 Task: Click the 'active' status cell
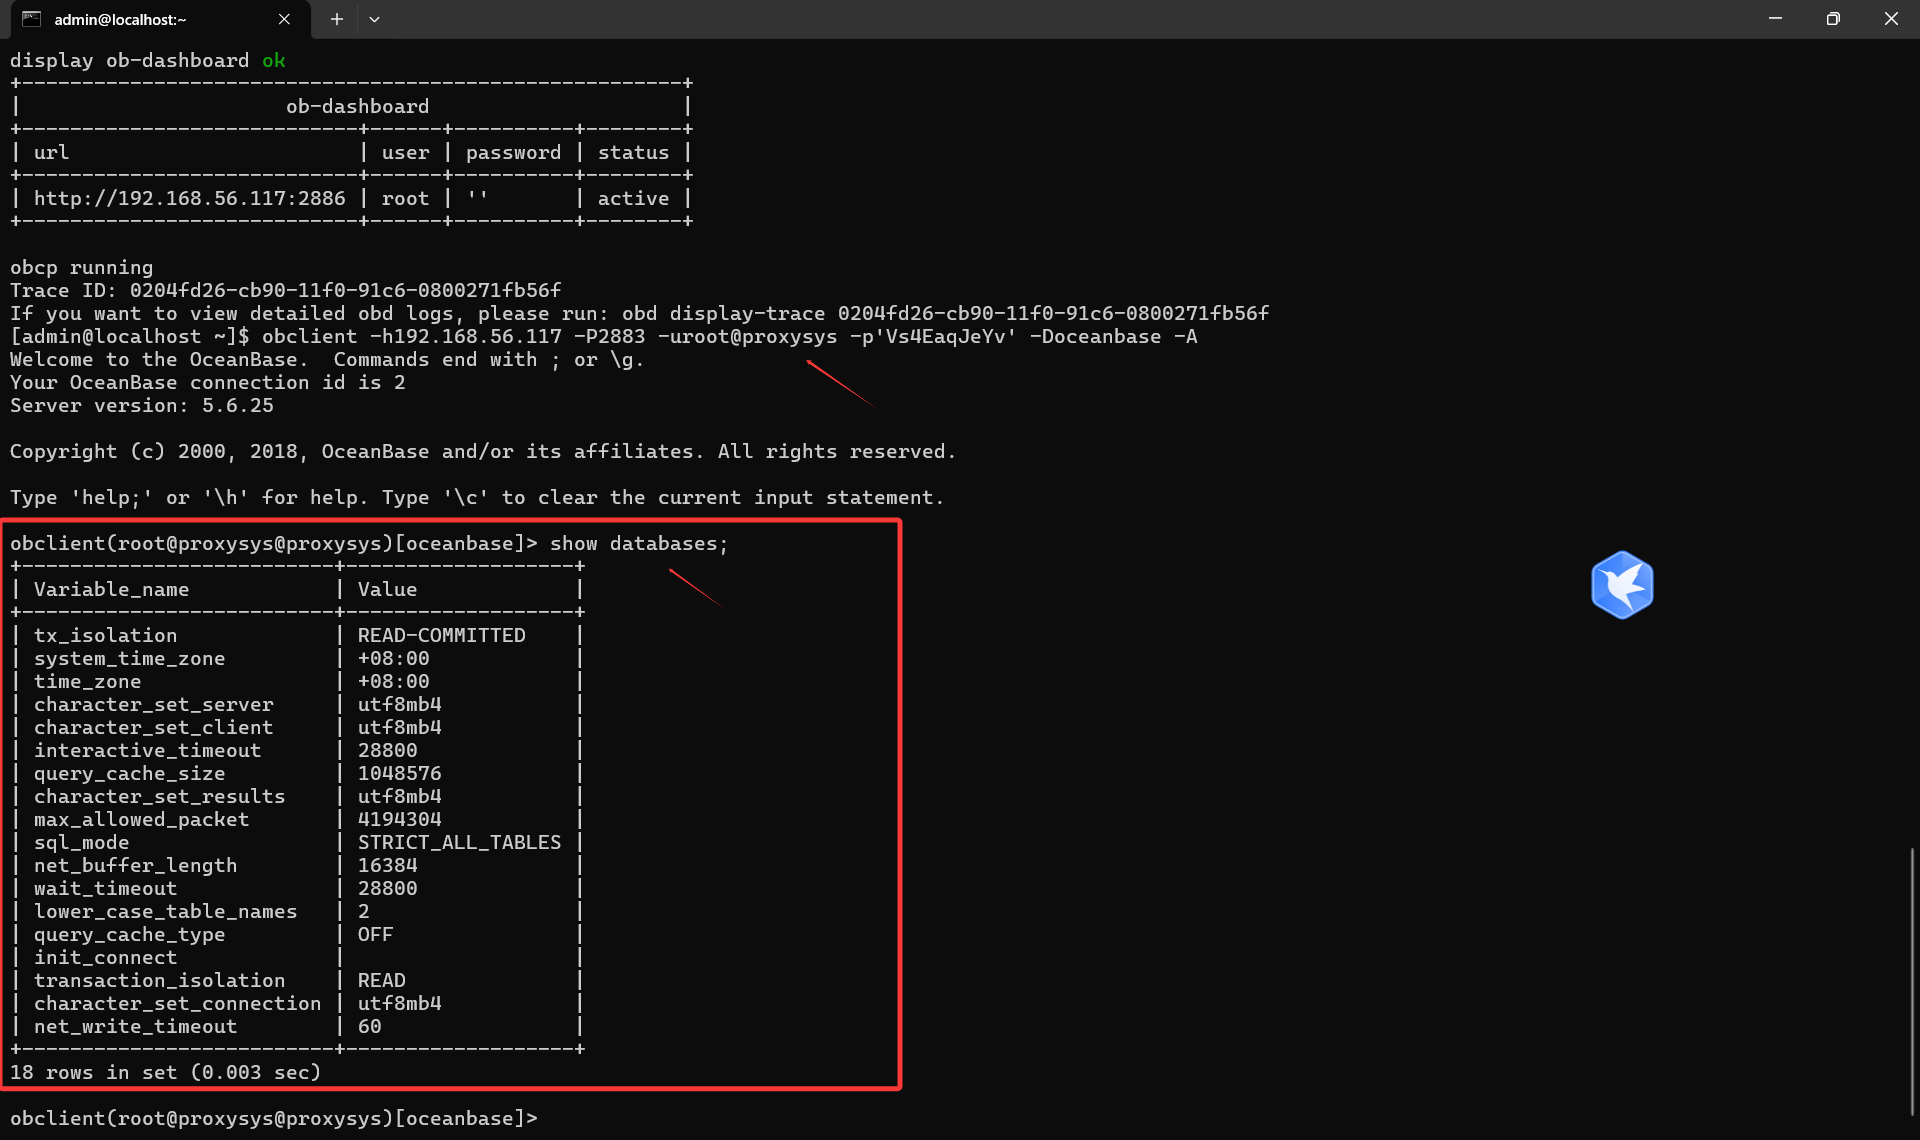pos(633,198)
